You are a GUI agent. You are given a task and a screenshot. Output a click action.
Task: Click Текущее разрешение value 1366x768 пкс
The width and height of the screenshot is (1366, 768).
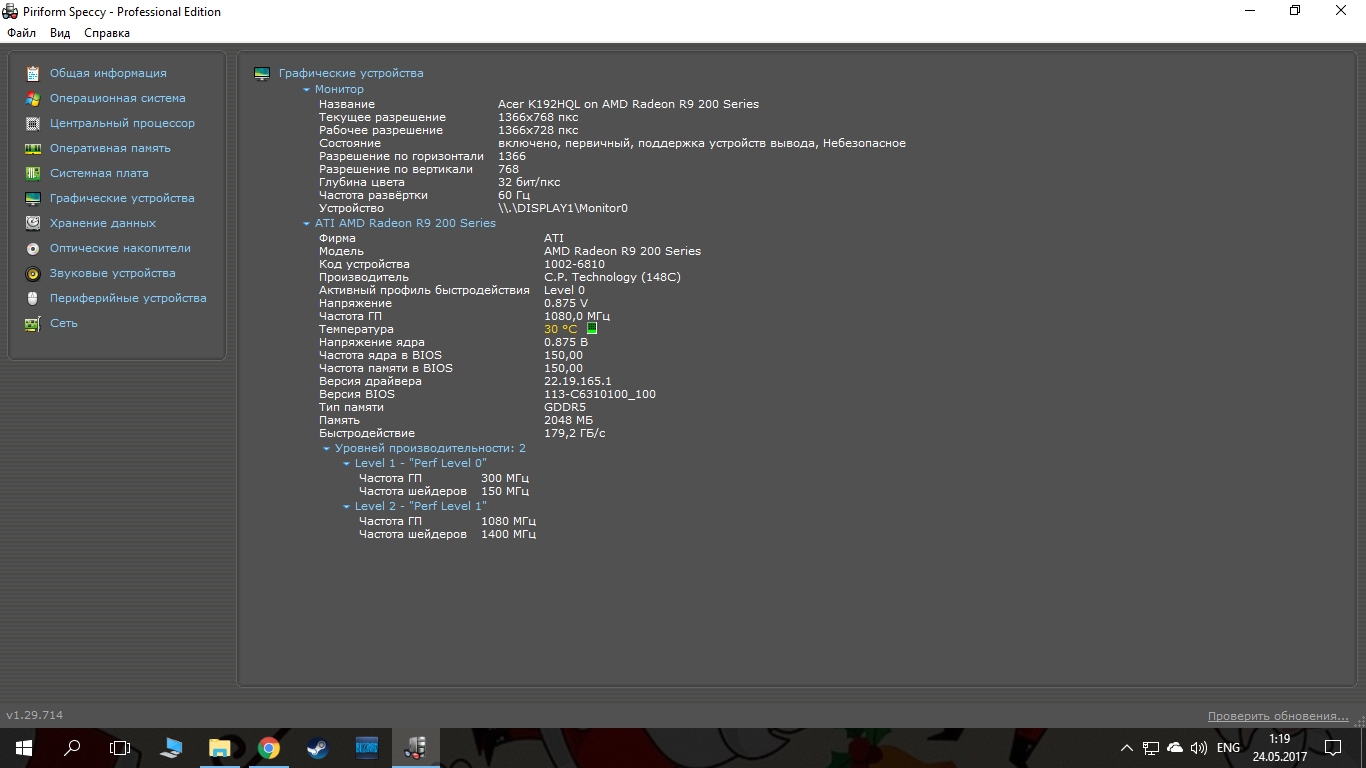pyautogui.click(x=538, y=117)
